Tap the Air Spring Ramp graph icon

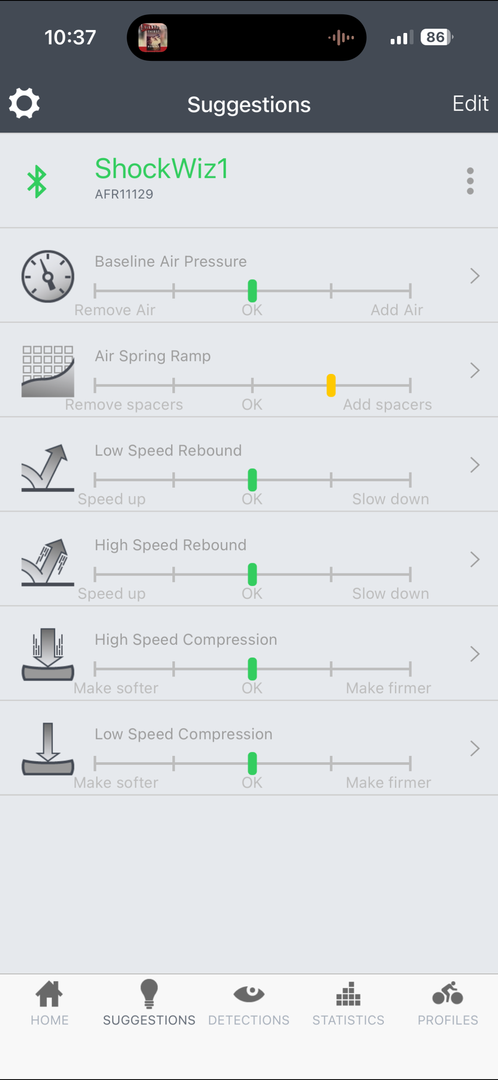click(48, 371)
